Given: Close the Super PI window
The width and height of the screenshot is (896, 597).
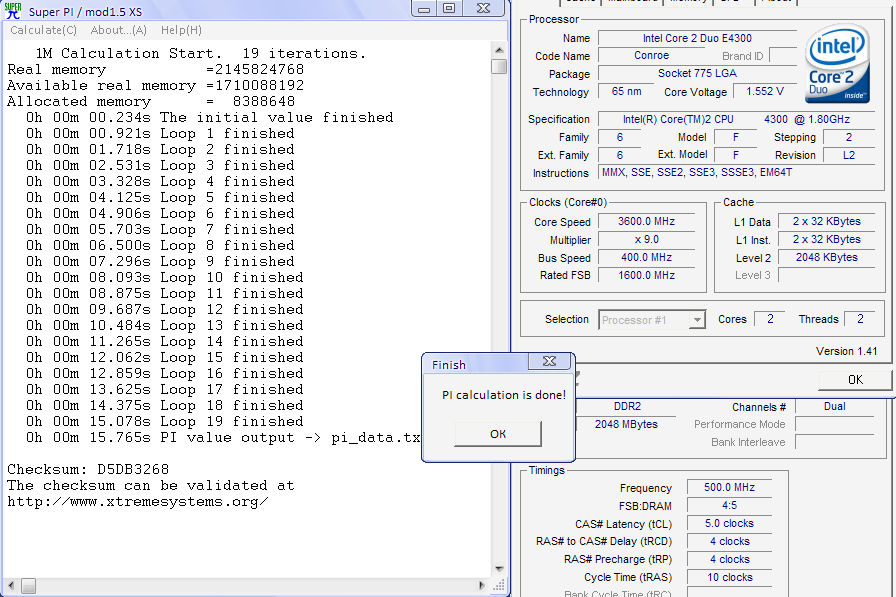Looking at the screenshot, I should point(483,8).
